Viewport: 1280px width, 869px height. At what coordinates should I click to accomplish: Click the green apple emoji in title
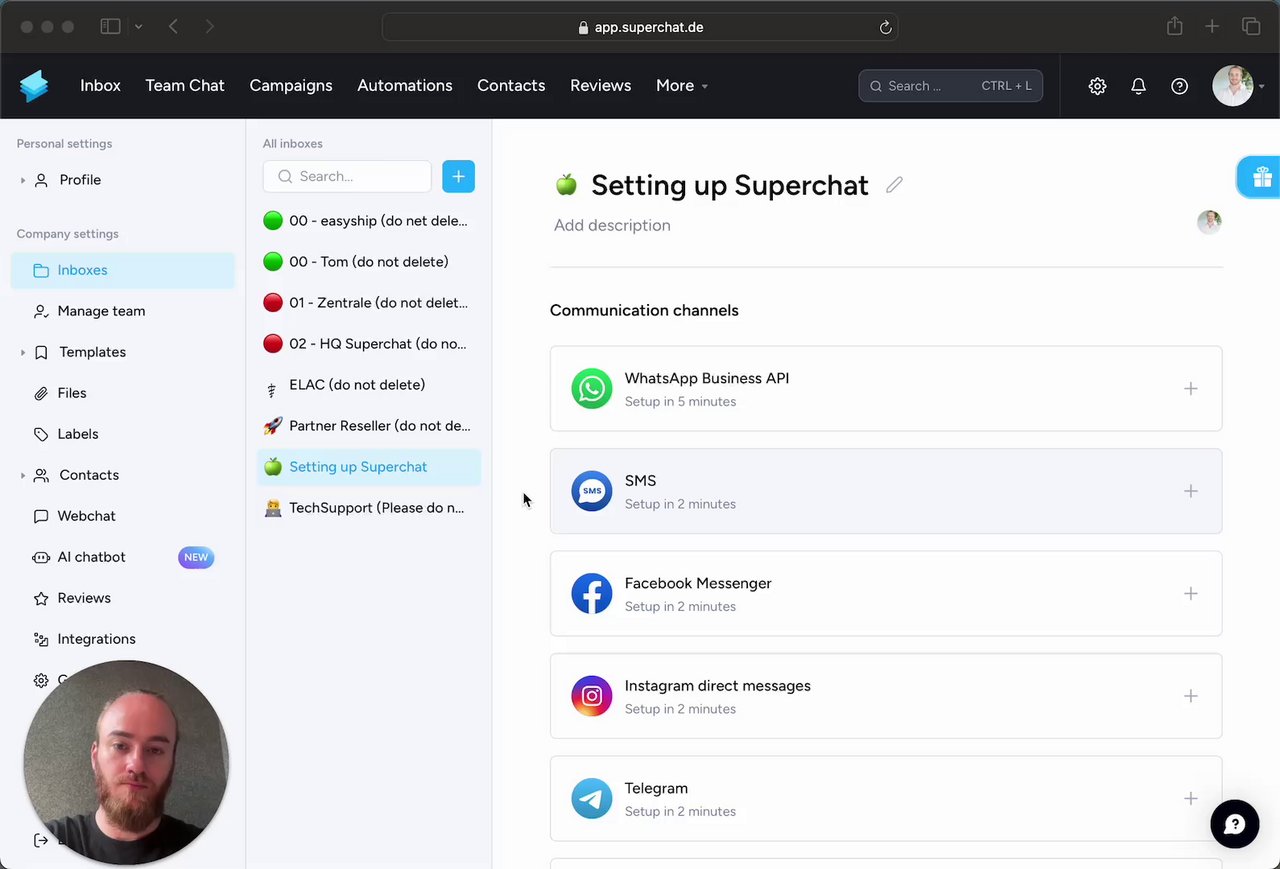click(x=566, y=185)
